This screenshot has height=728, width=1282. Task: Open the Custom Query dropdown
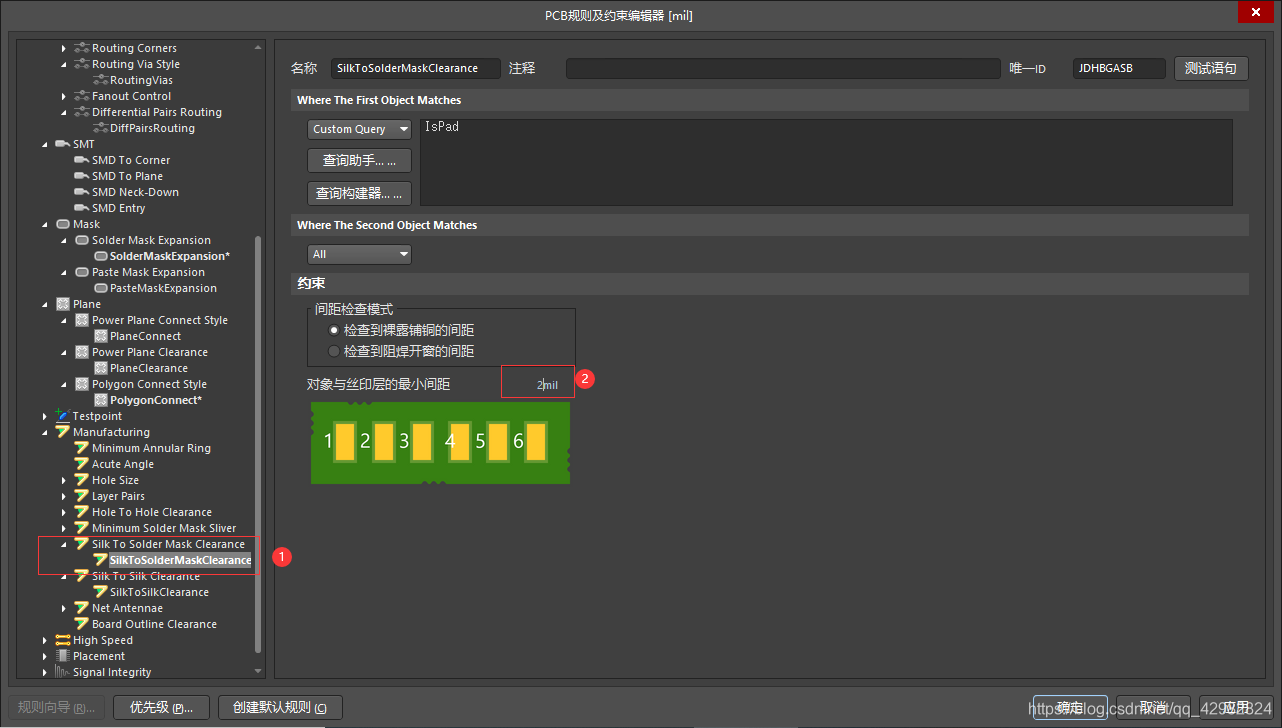[359, 129]
